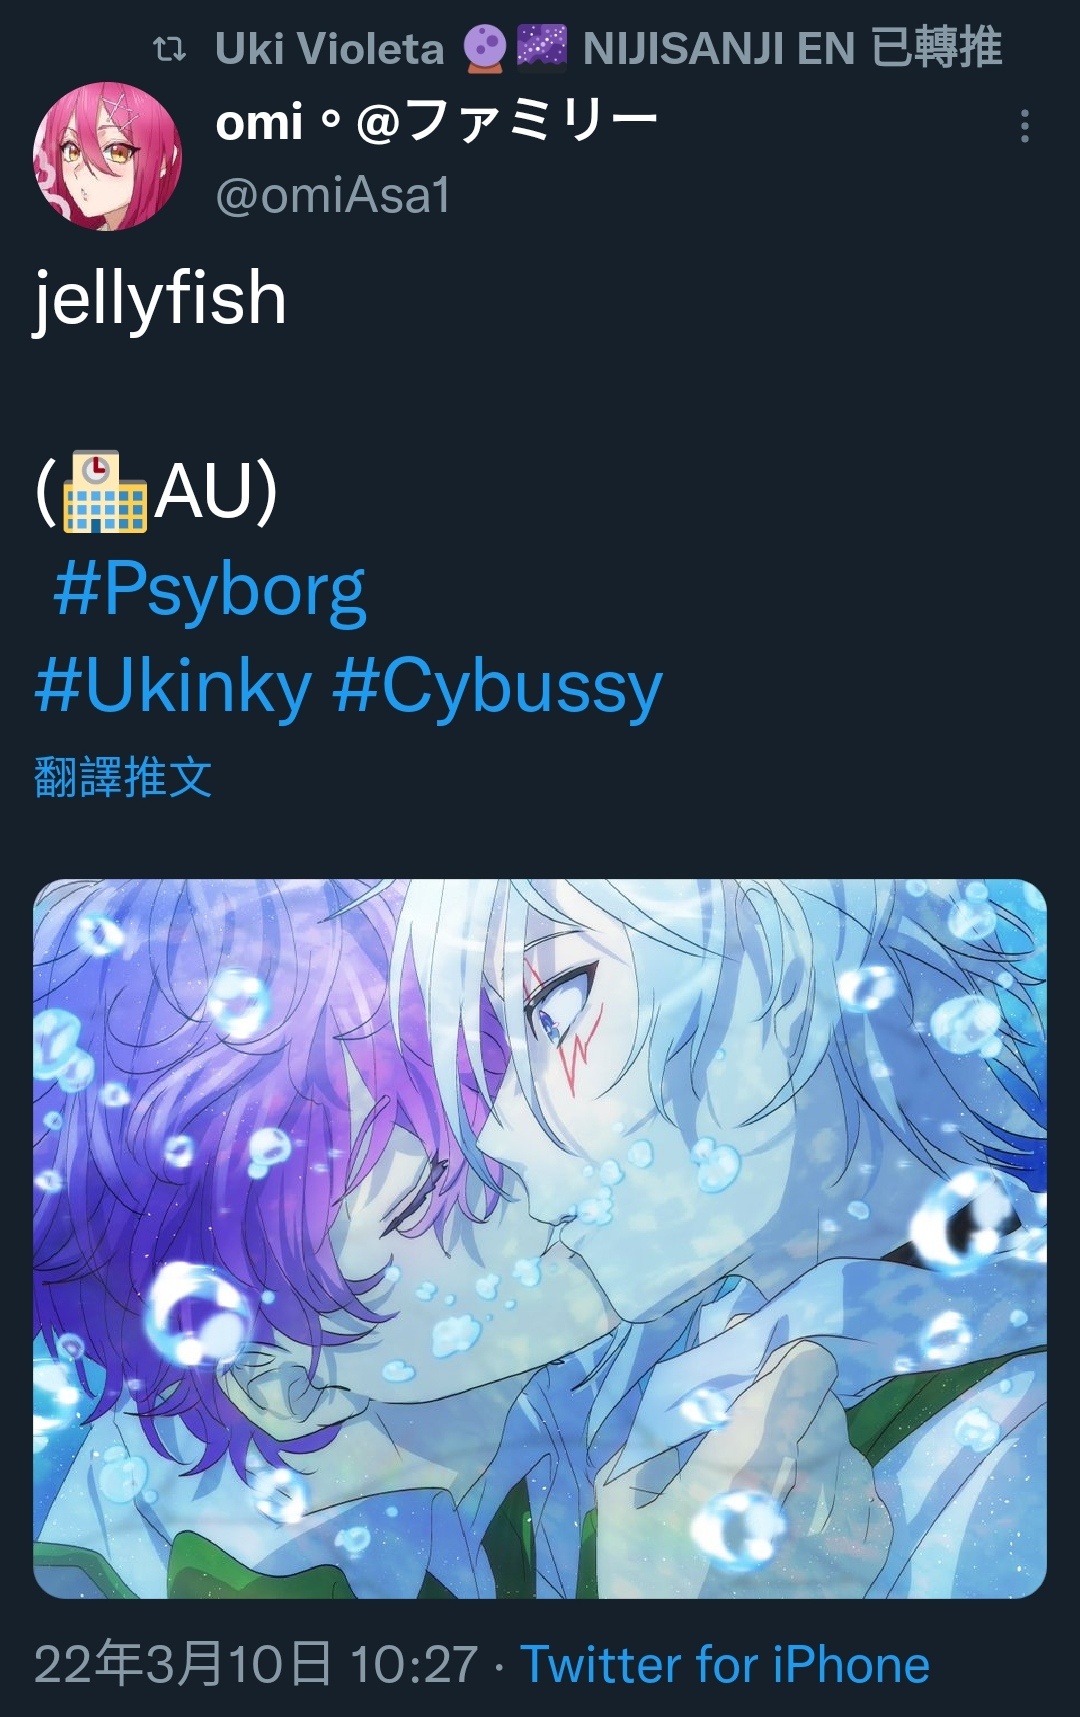Screen dimensions: 1080x1717
Task: Tap NIJISANJI EN in the retweeter name
Action: pyautogui.click(x=718, y=48)
